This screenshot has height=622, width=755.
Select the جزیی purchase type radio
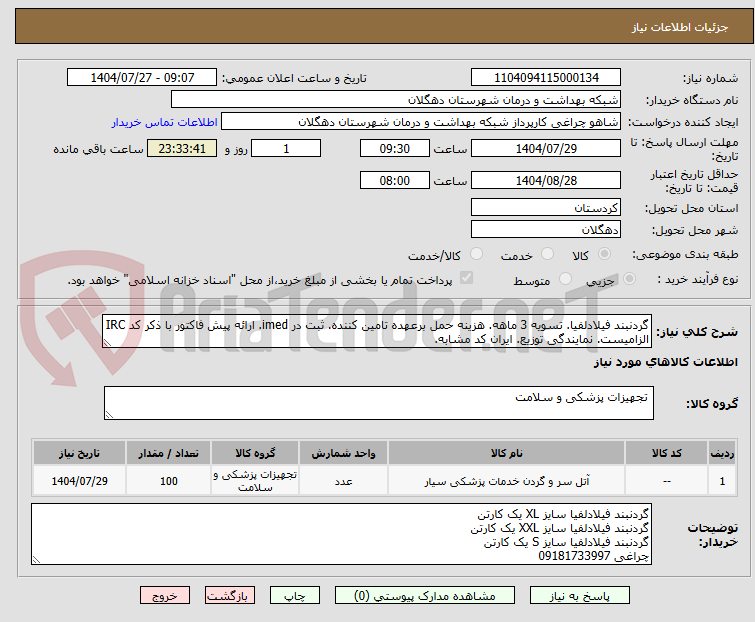click(629, 279)
